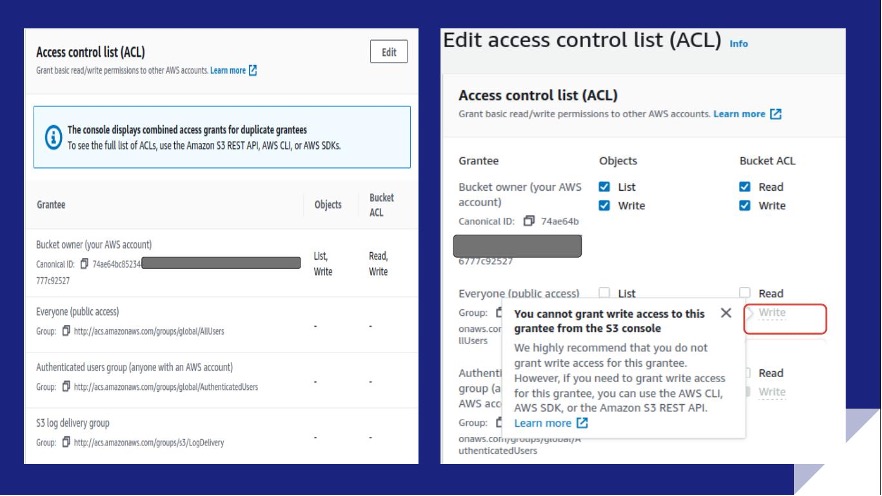Copy the Everyone group URL in the Edit ACL panel
The height and width of the screenshot is (496, 882).
point(499,313)
